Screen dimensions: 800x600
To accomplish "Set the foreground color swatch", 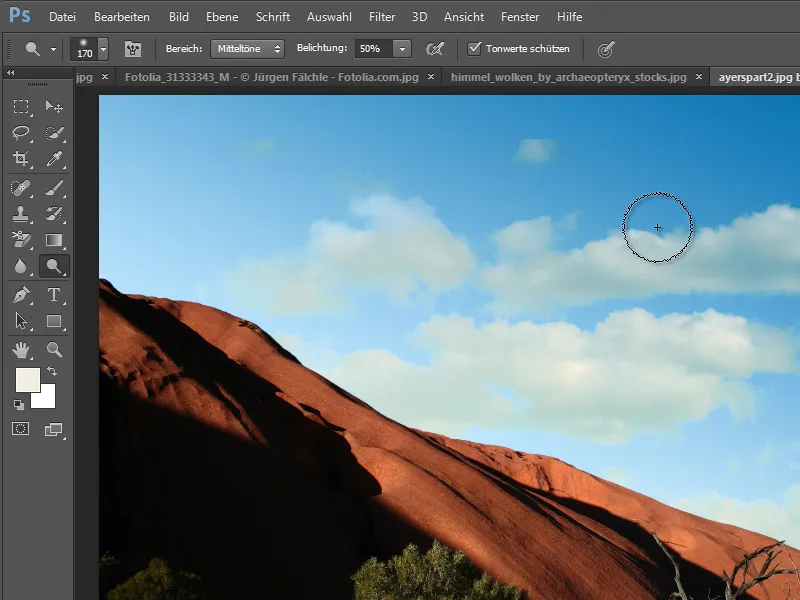I will (28, 380).
